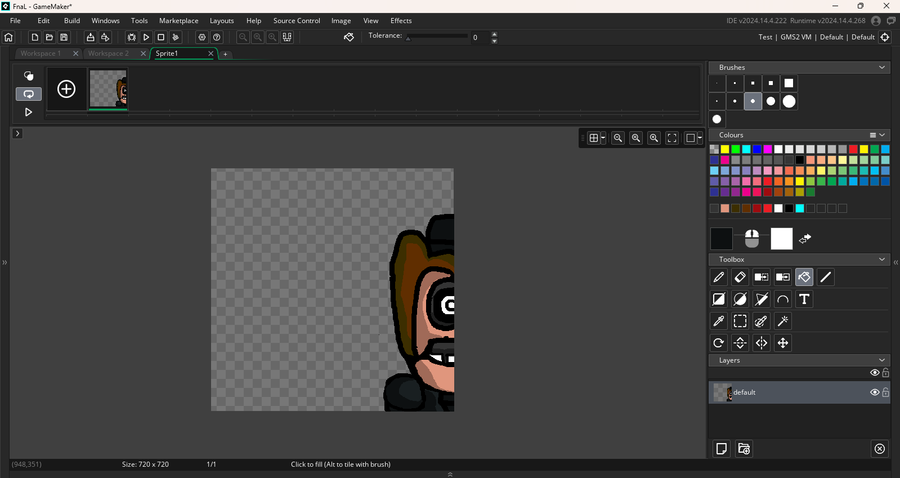Open grid settings dropdown arrow
Image resolution: width=900 pixels, height=478 pixels.
[603, 138]
